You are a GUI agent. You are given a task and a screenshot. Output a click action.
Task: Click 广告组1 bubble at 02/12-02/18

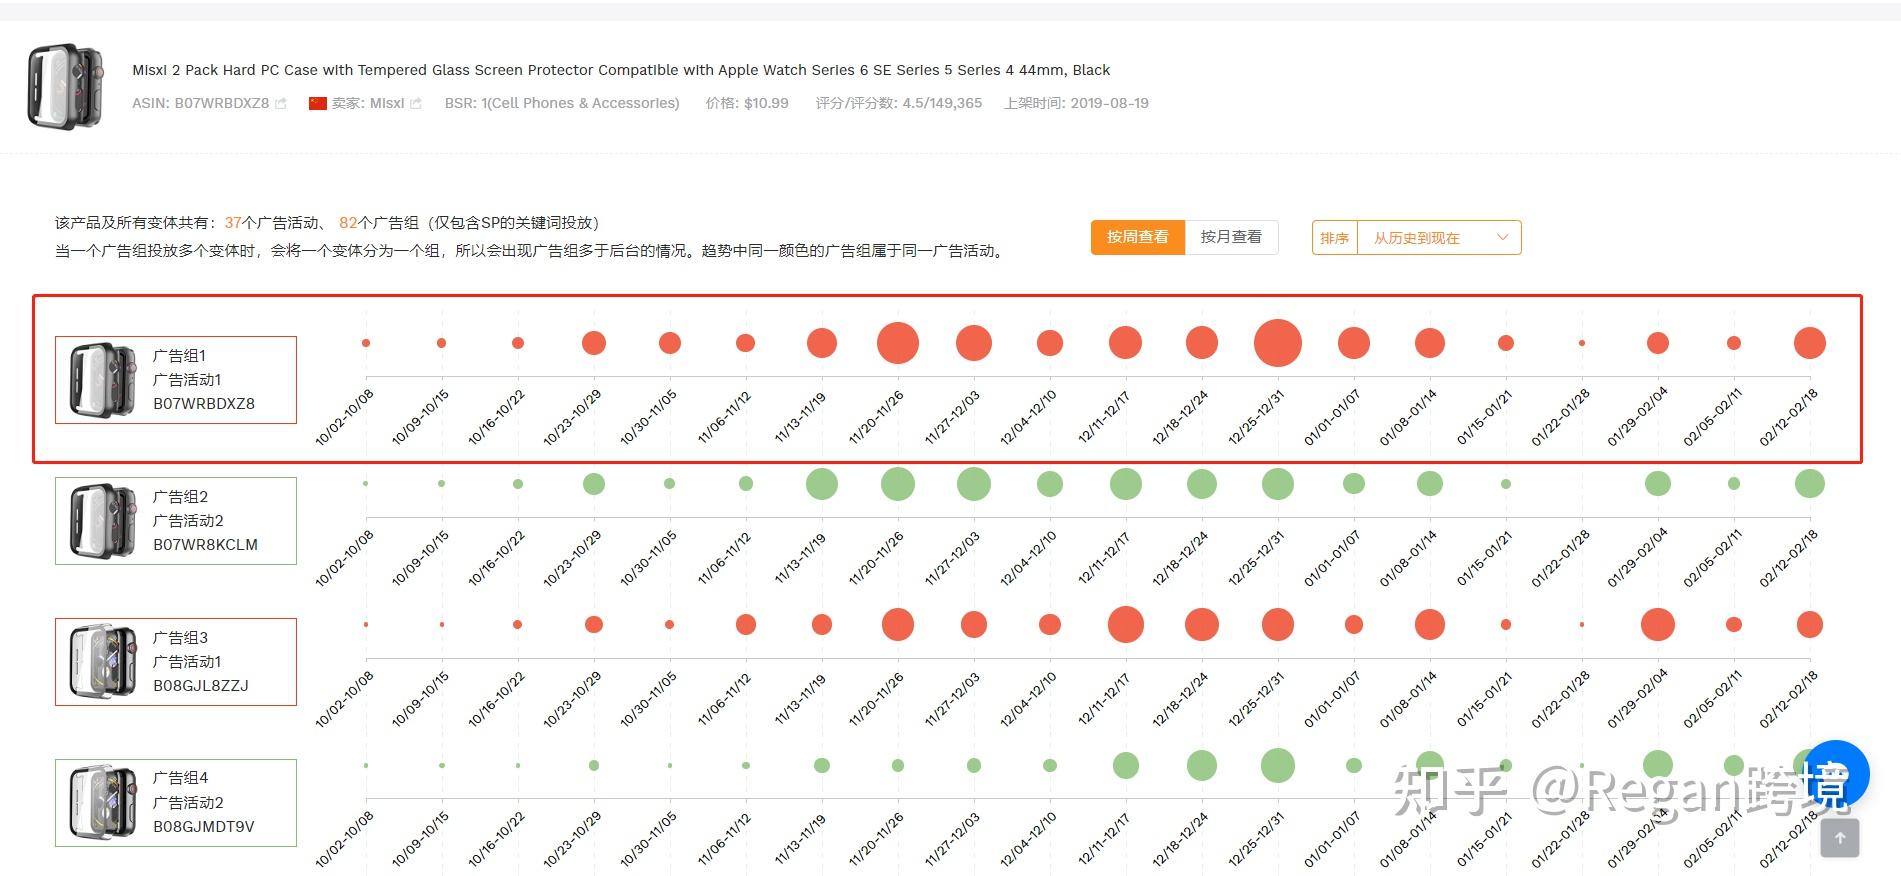pos(1810,343)
